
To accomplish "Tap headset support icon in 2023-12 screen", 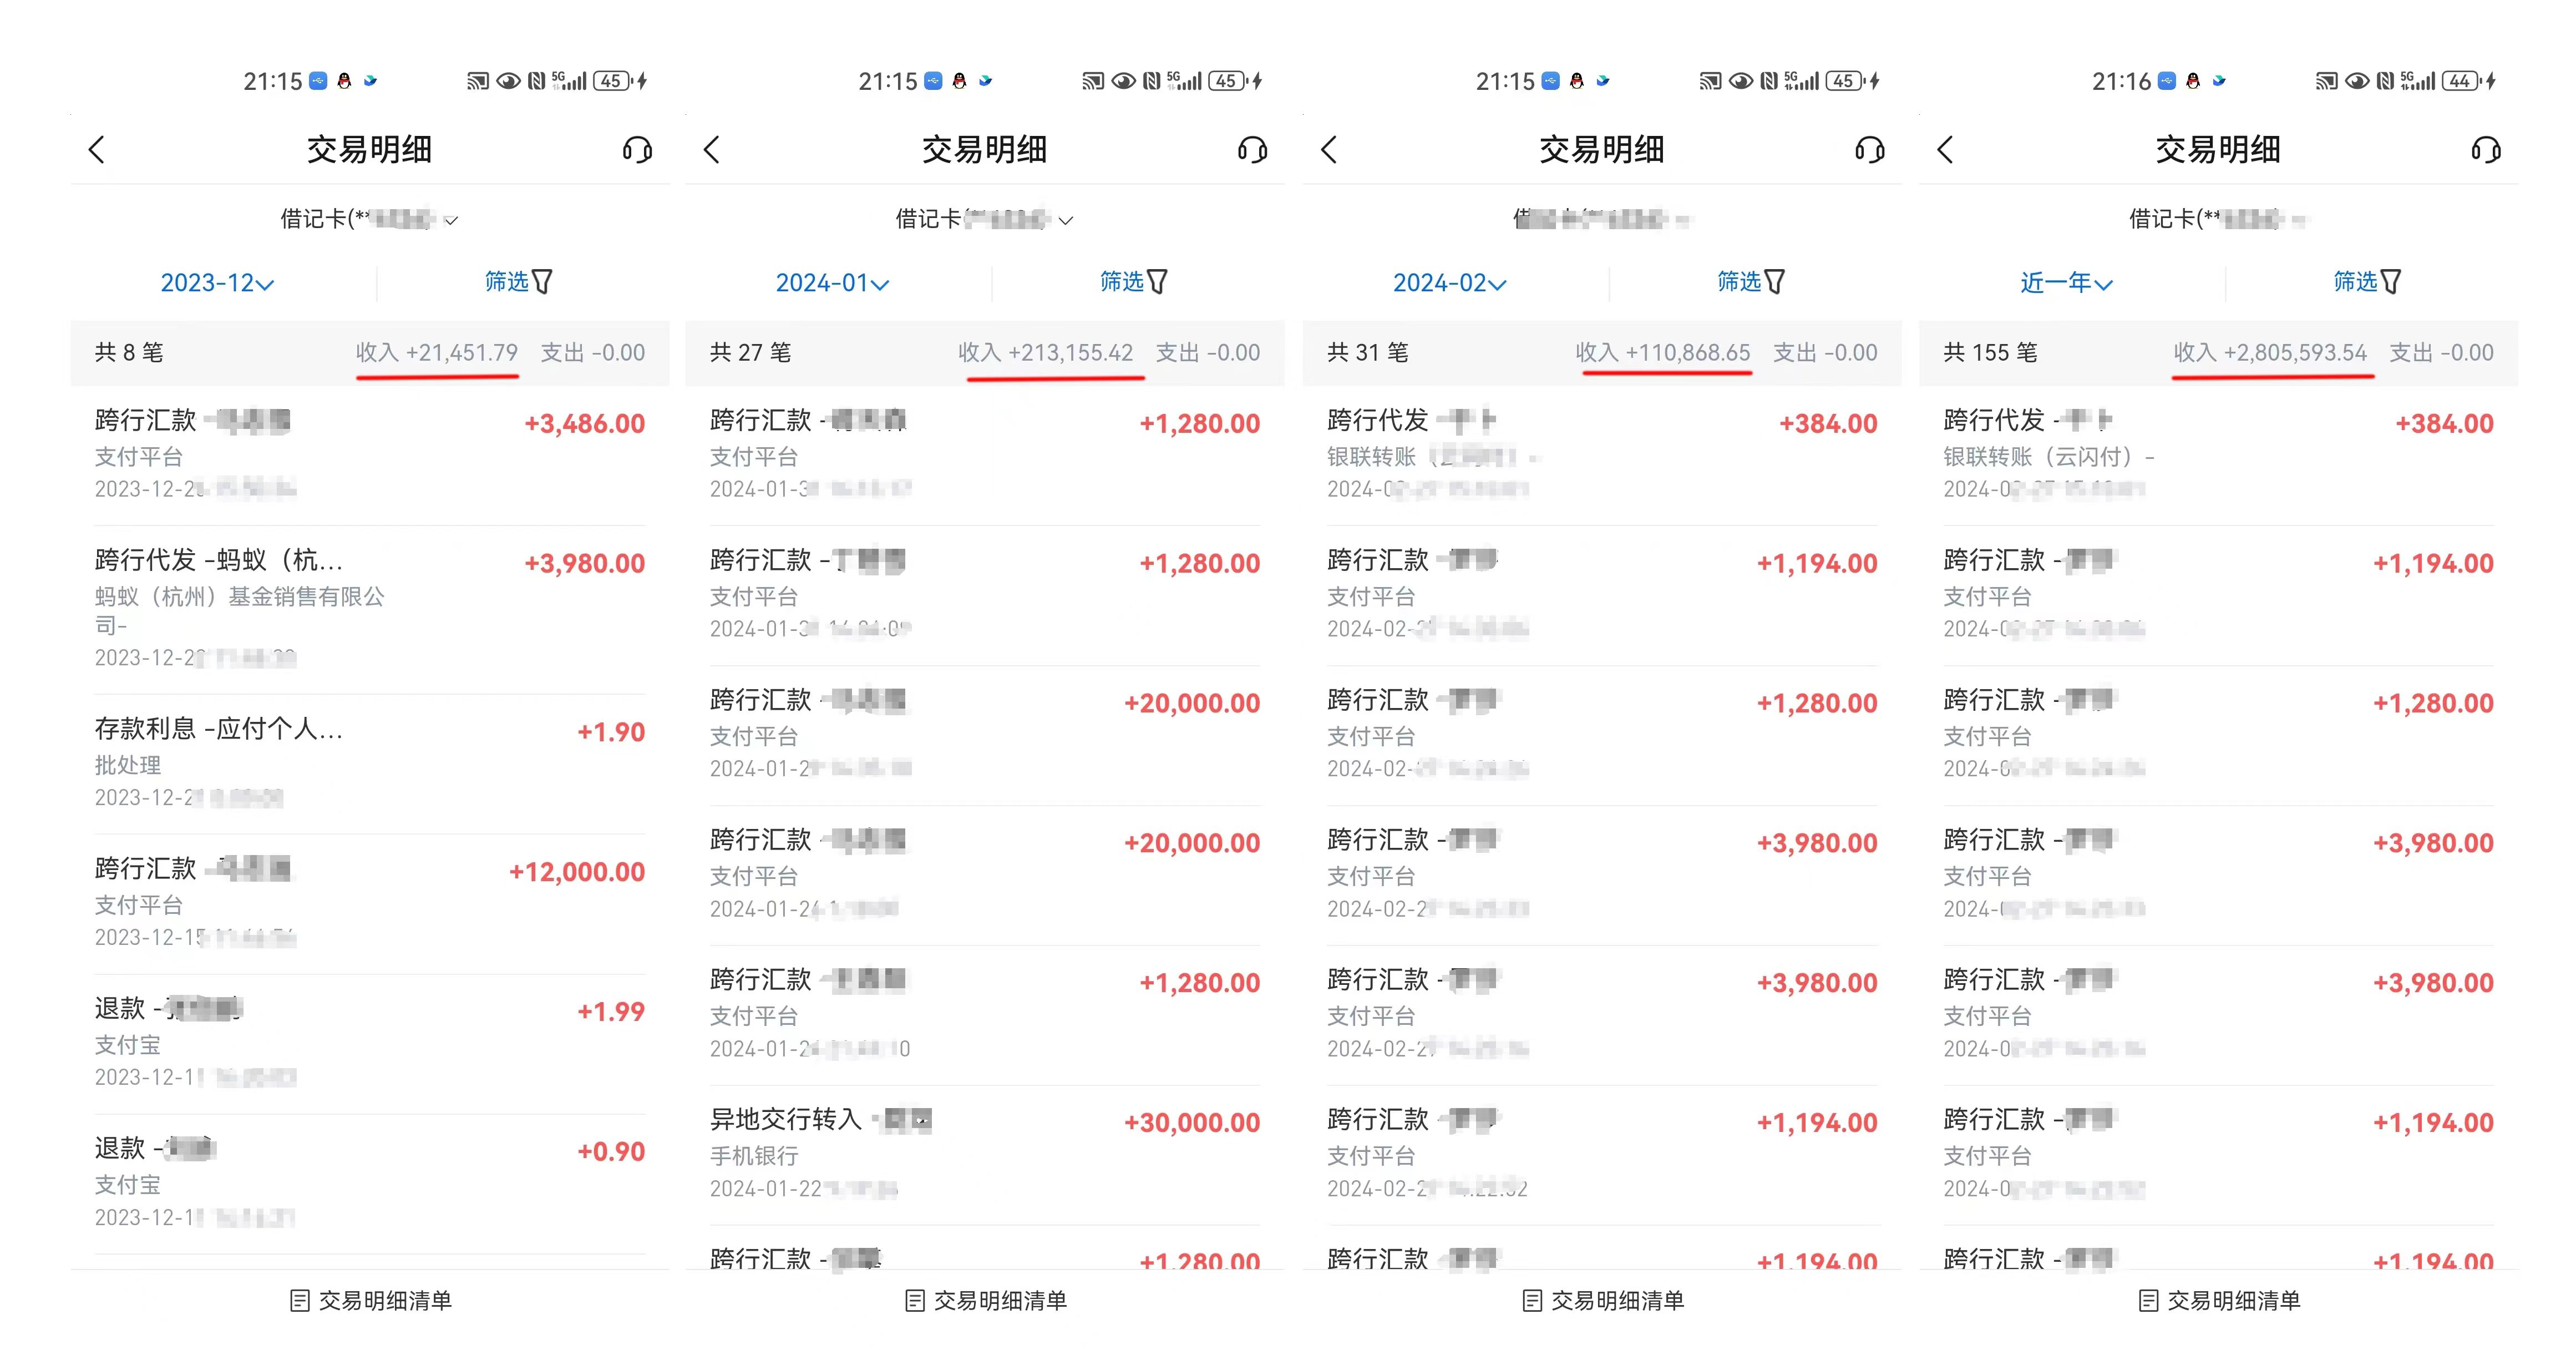I will [637, 150].
